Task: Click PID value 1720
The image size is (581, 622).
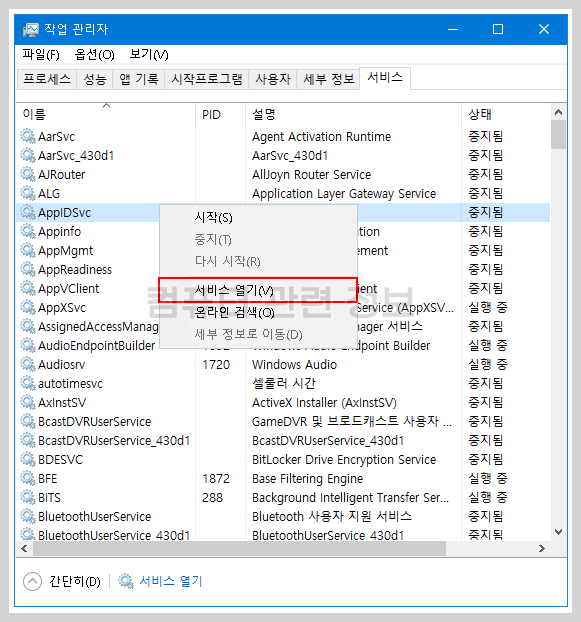Action: [216, 365]
